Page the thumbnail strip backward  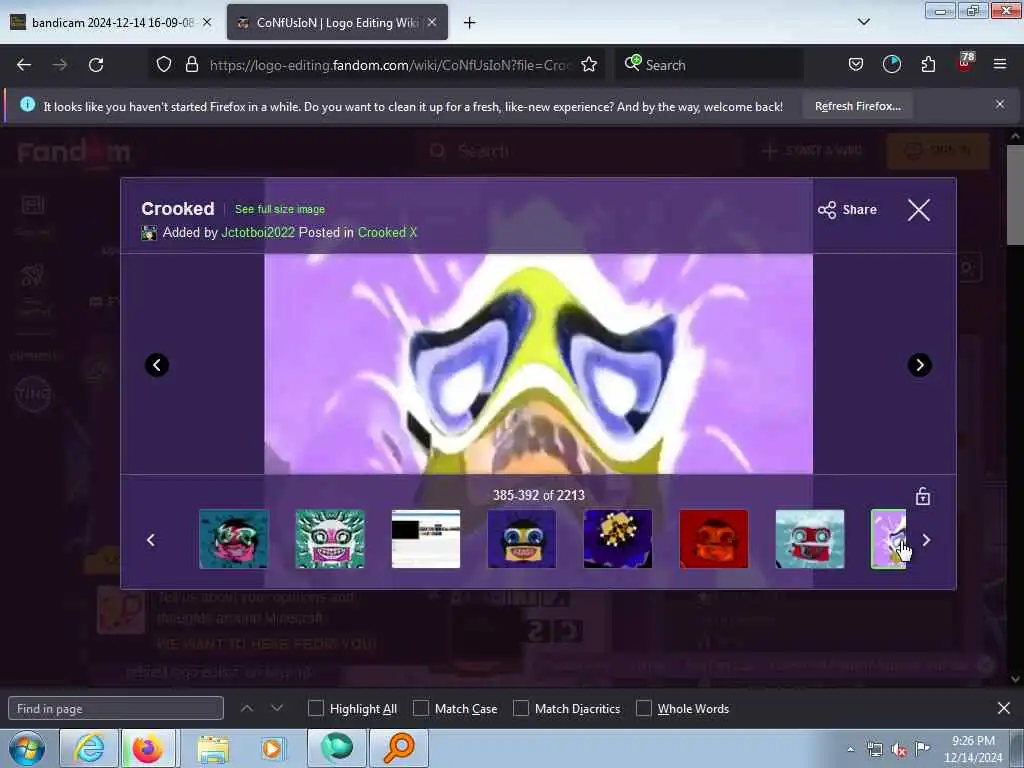(151, 540)
